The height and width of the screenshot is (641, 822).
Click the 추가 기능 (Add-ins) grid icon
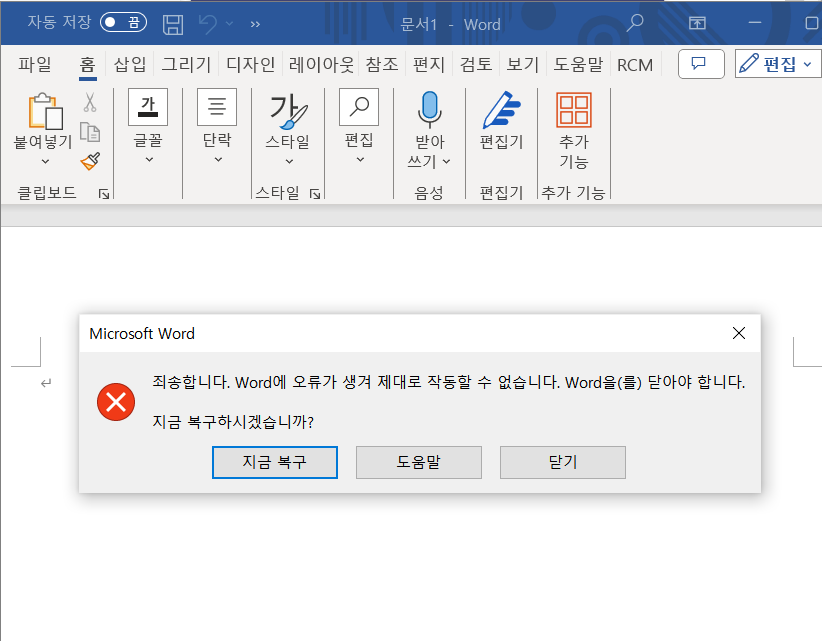point(574,110)
